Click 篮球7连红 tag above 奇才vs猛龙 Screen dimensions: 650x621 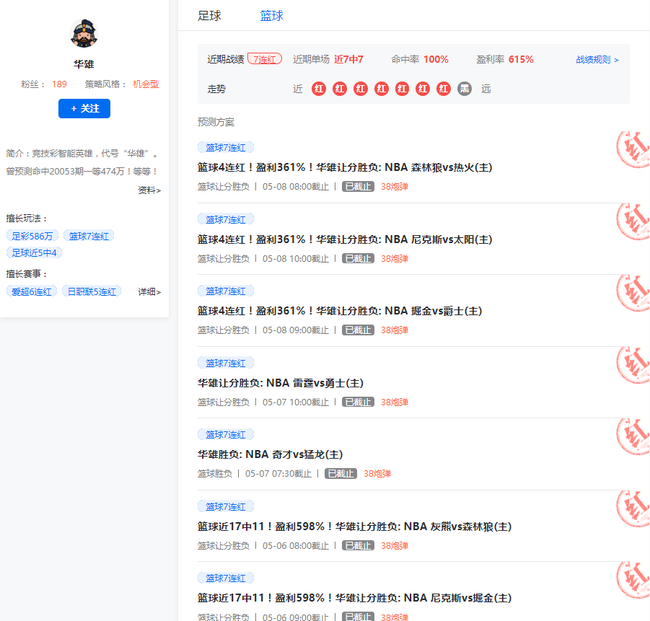[226, 434]
